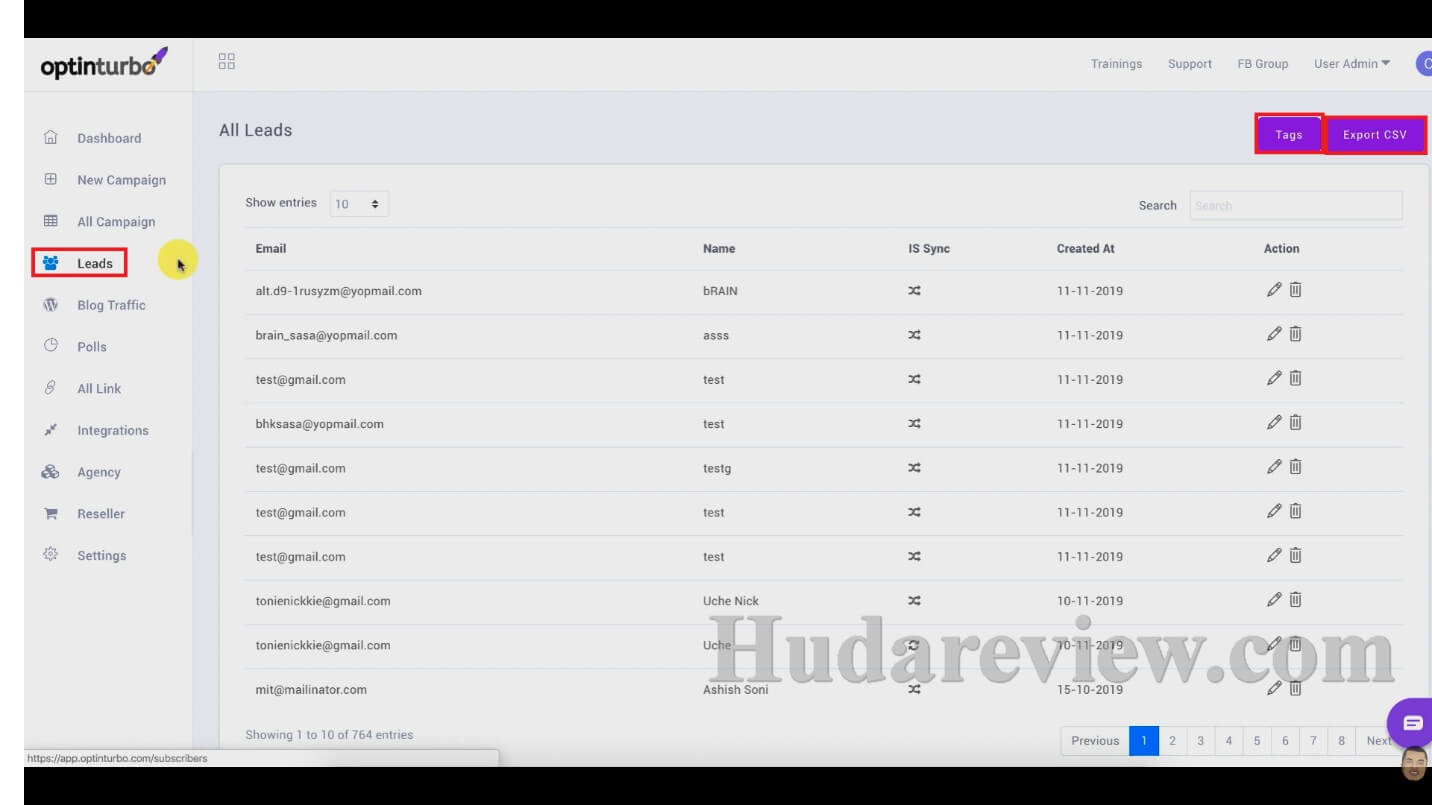Edit lead bhksasa@yopmail.com with pencil icon
The image size is (1432, 805).
click(x=1274, y=422)
